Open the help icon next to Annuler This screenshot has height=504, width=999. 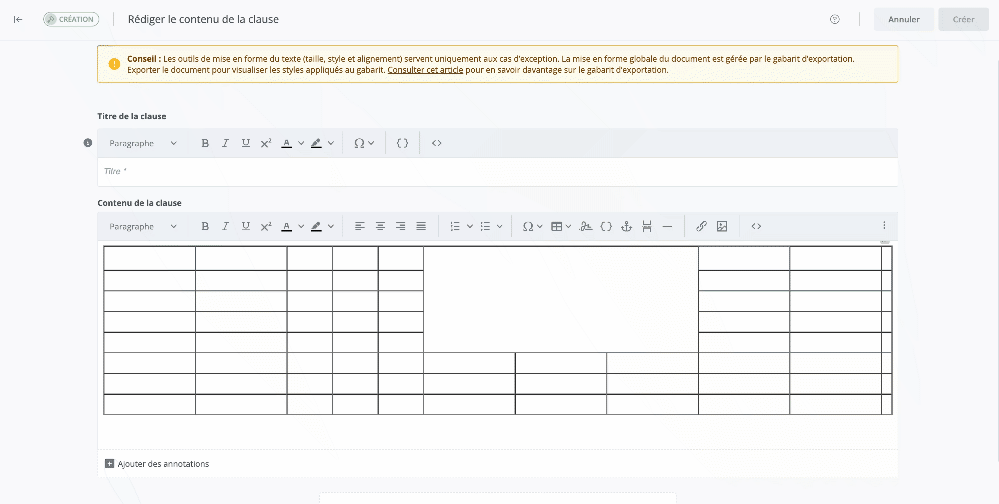pyautogui.click(x=835, y=19)
